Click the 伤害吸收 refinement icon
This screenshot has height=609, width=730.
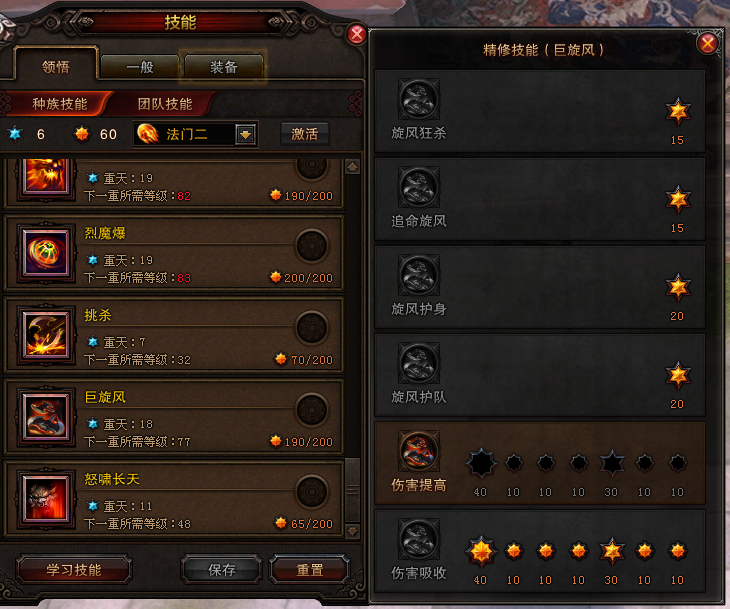[x=419, y=539]
